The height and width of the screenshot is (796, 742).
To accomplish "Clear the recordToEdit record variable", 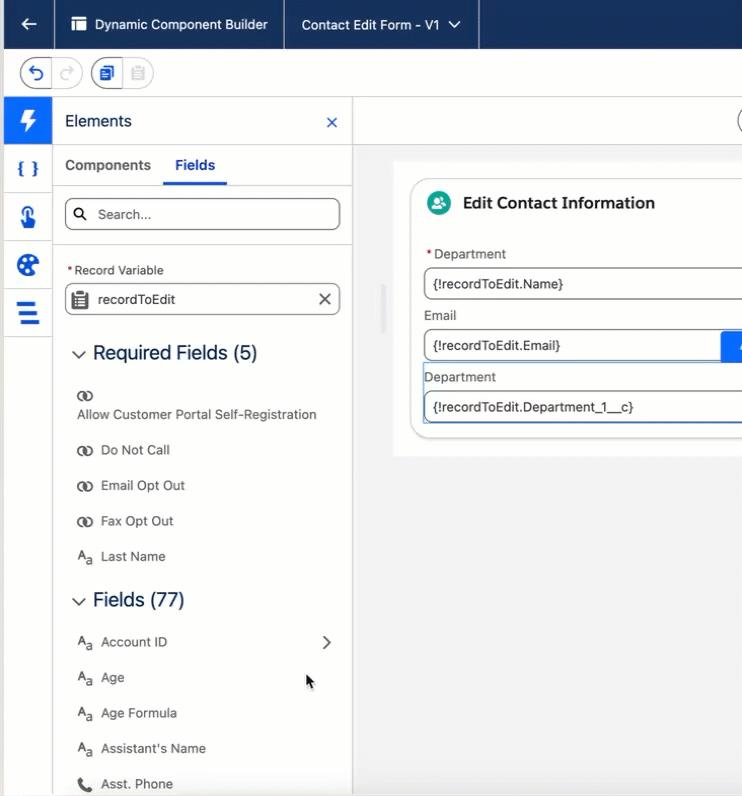I will (325, 299).
